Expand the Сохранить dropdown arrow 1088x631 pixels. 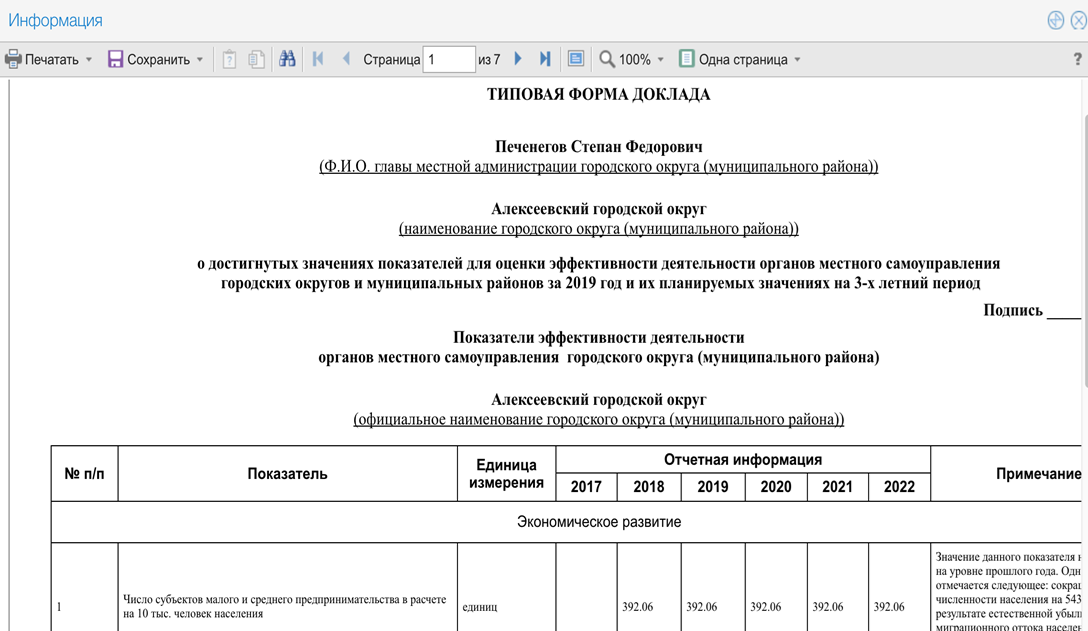click(x=200, y=60)
